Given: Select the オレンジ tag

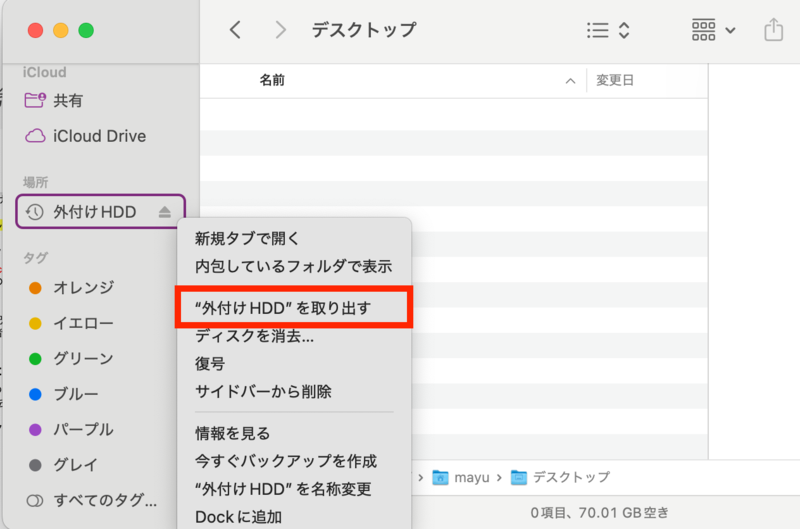Looking at the screenshot, I should (71, 288).
